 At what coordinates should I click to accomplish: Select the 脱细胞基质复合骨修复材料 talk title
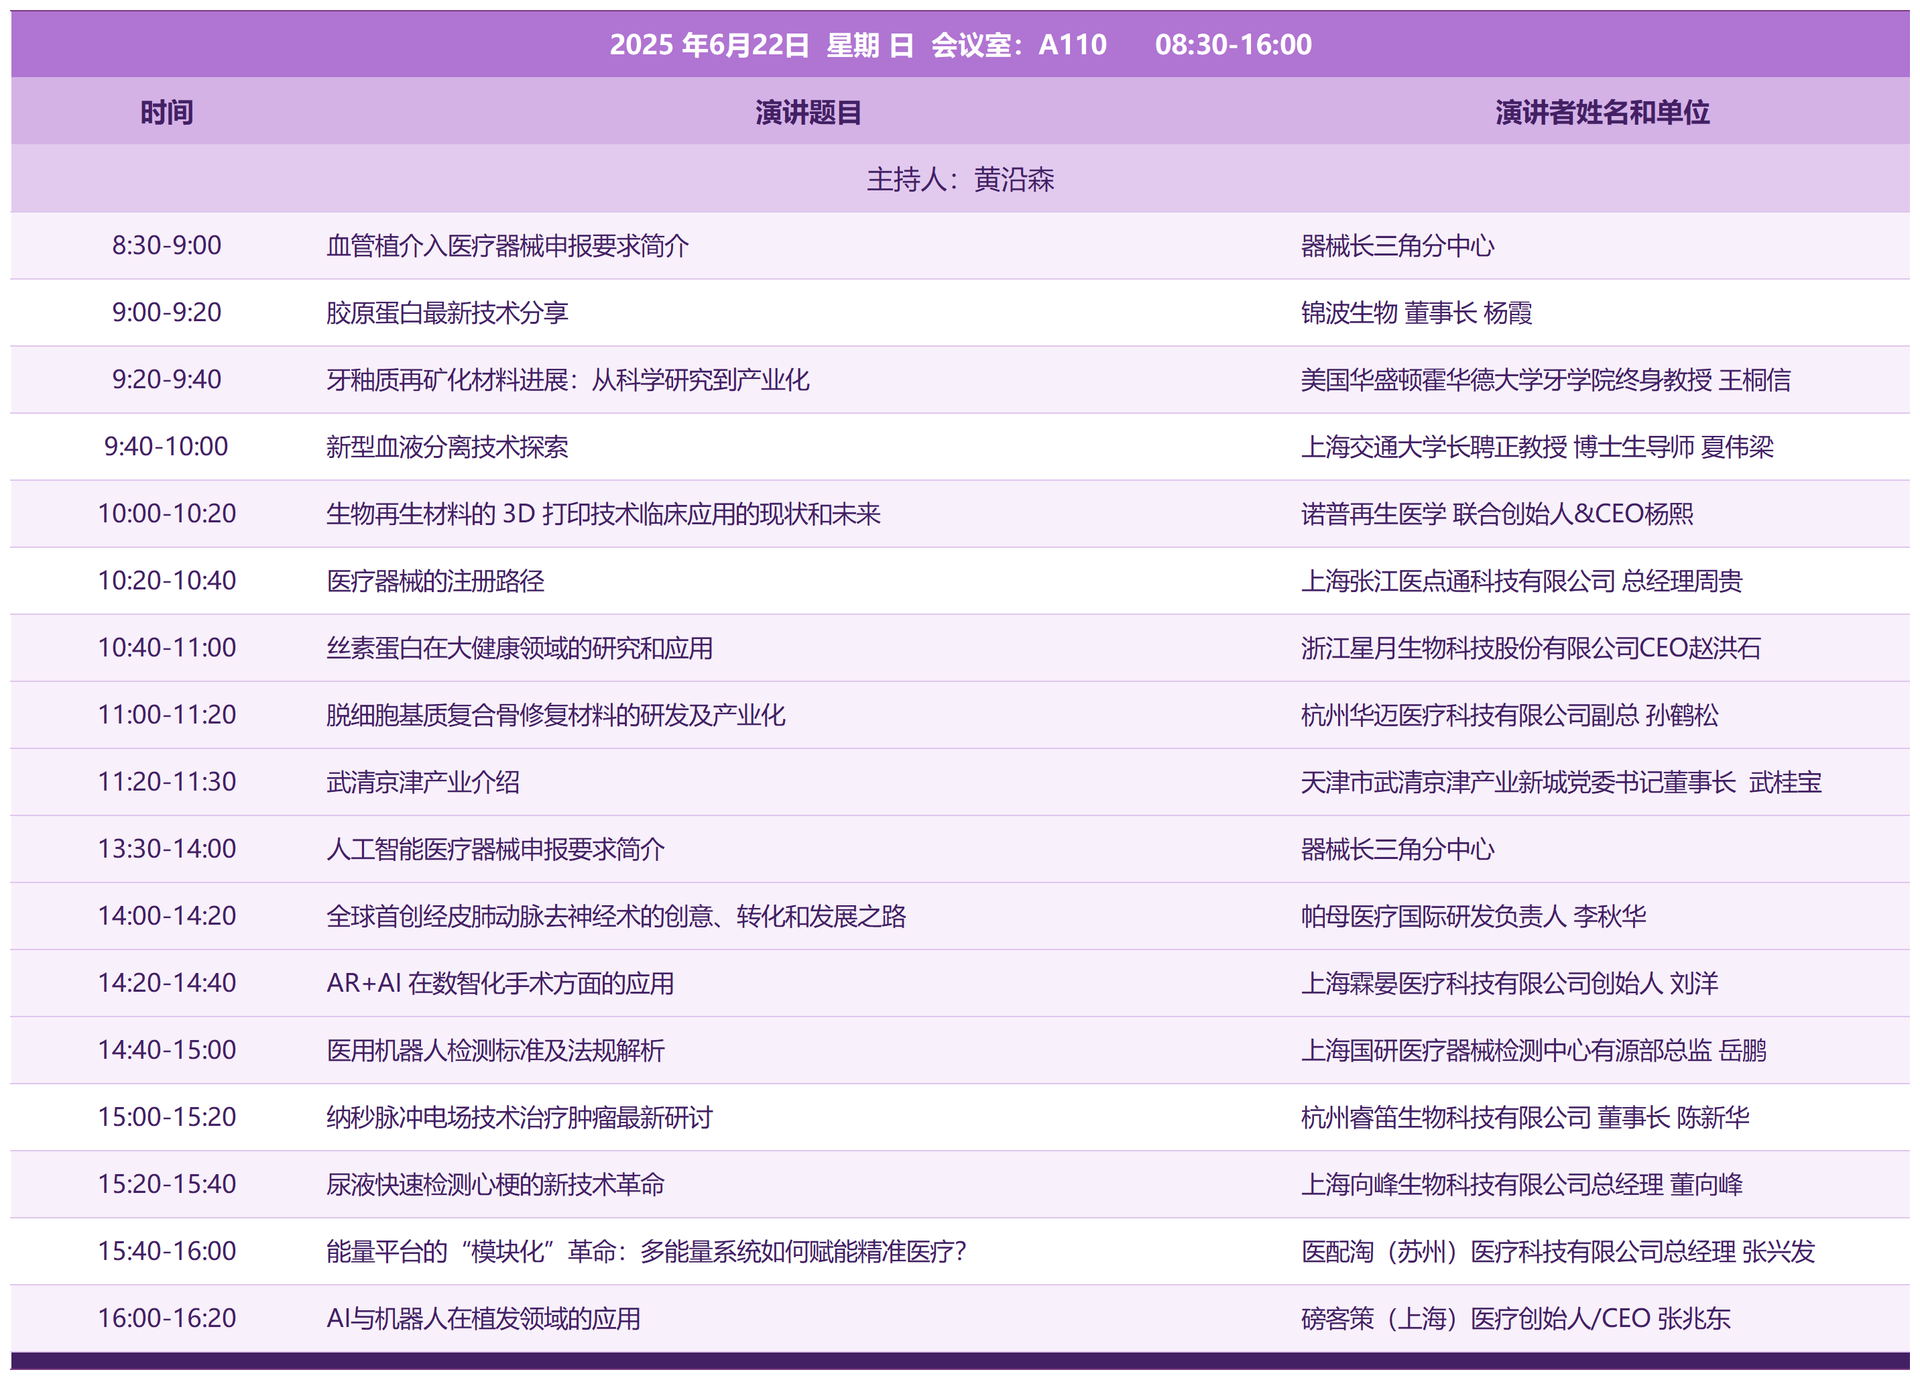pyautogui.click(x=555, y=714)
